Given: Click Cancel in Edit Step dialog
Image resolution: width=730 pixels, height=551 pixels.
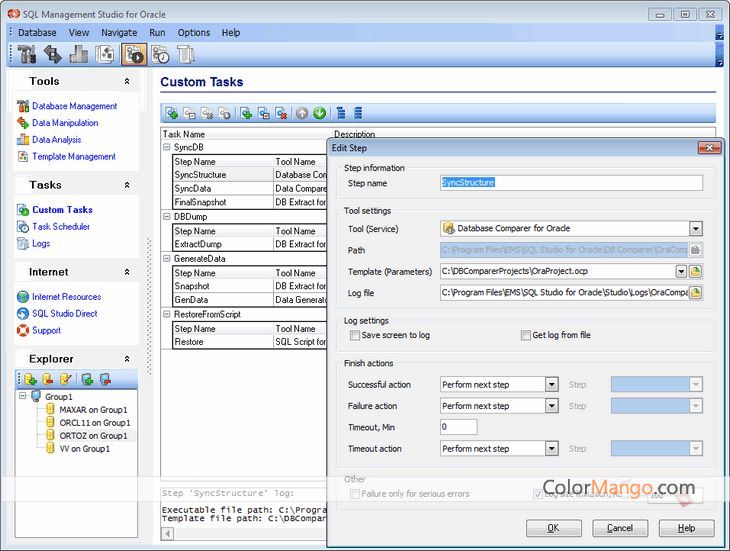Looking at the screenshot, I should tap(620, 528).
